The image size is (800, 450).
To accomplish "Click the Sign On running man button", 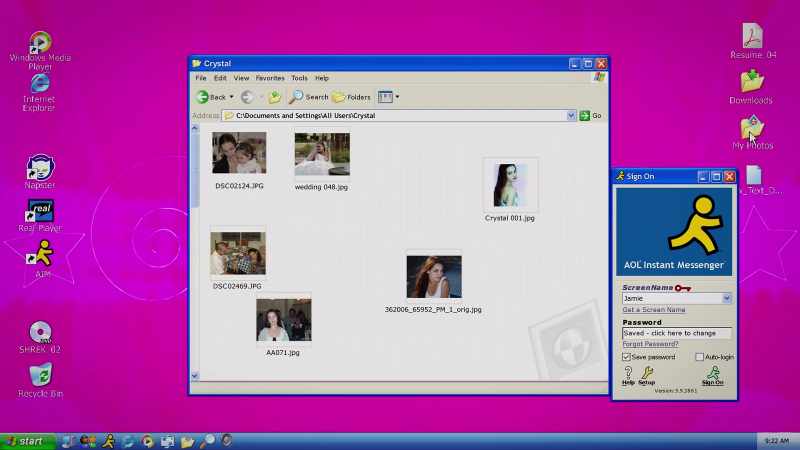I will coord(712,375).
